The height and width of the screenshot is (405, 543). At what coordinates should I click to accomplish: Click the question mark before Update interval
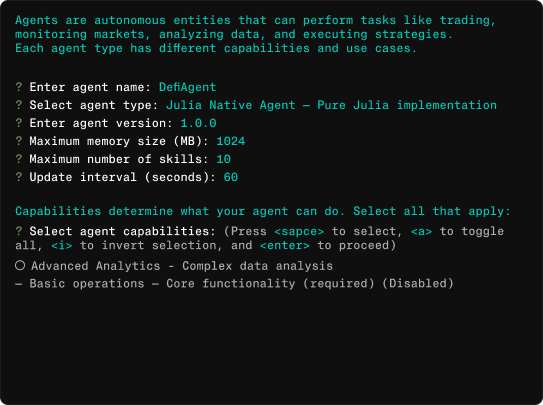click(19, 177)
